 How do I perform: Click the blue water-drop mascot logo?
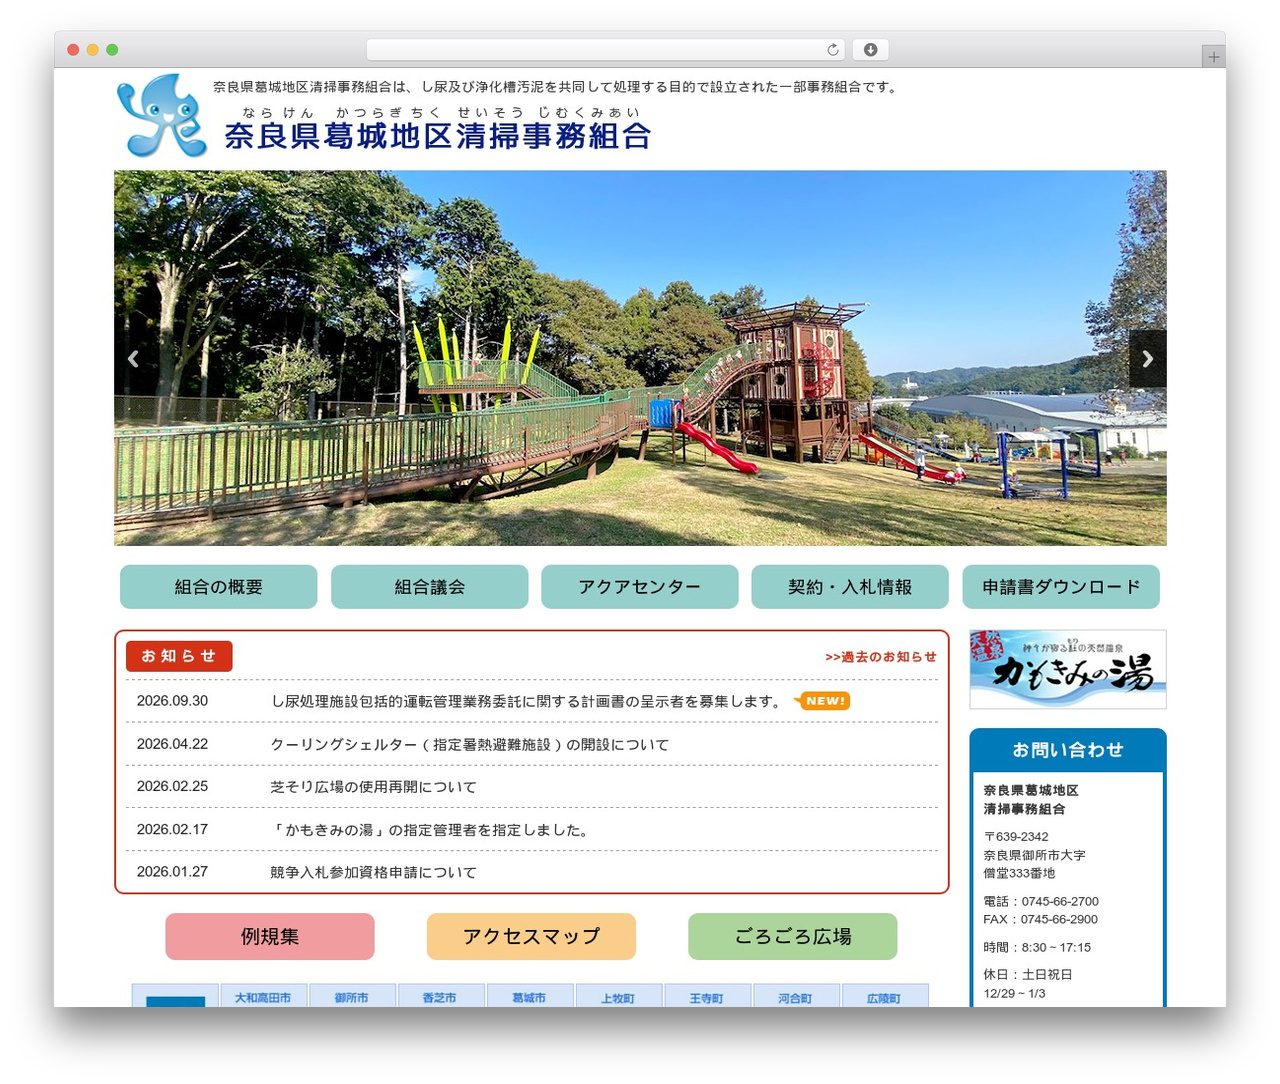162,115
